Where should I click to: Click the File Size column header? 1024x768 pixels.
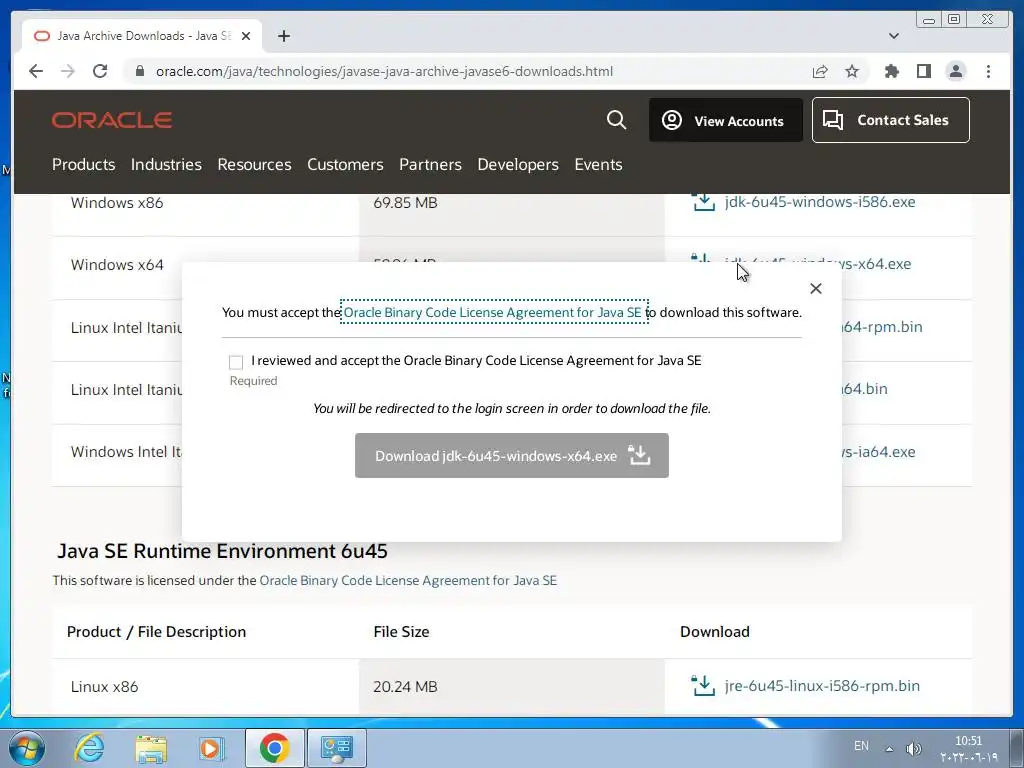401,632
